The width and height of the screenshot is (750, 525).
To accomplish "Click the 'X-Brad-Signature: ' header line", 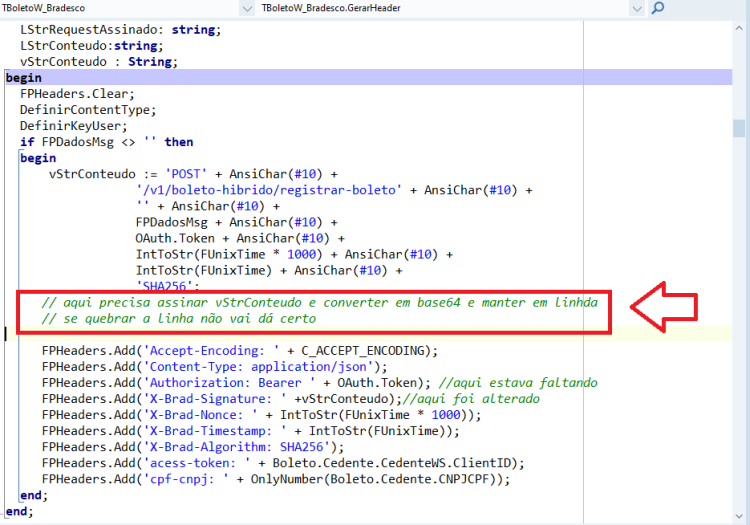I will (x=221, y=399).
